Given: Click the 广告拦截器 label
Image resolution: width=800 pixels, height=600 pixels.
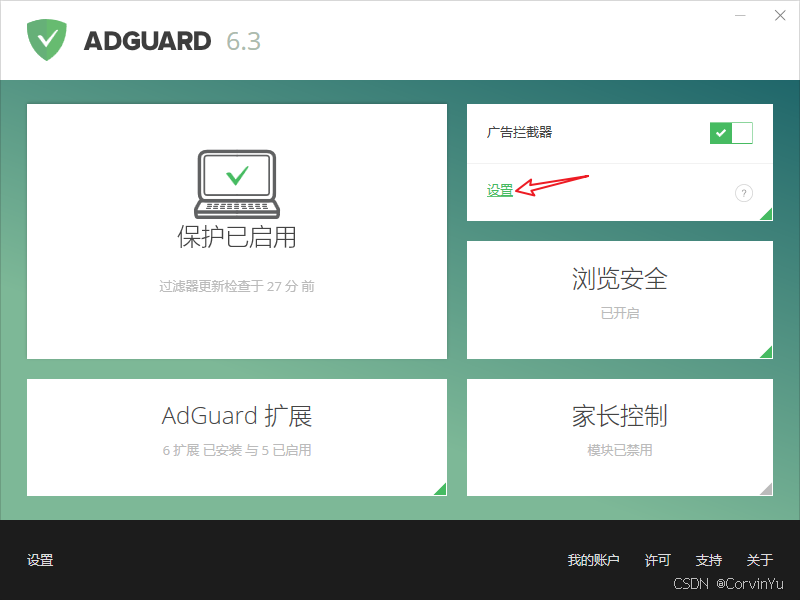Looking at the screenshot, I should click(x=519, y=133).
